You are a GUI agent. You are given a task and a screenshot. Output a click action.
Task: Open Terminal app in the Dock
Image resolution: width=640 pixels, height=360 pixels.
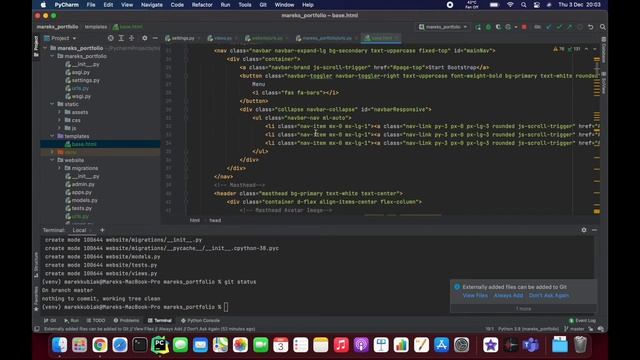[140, 345]
